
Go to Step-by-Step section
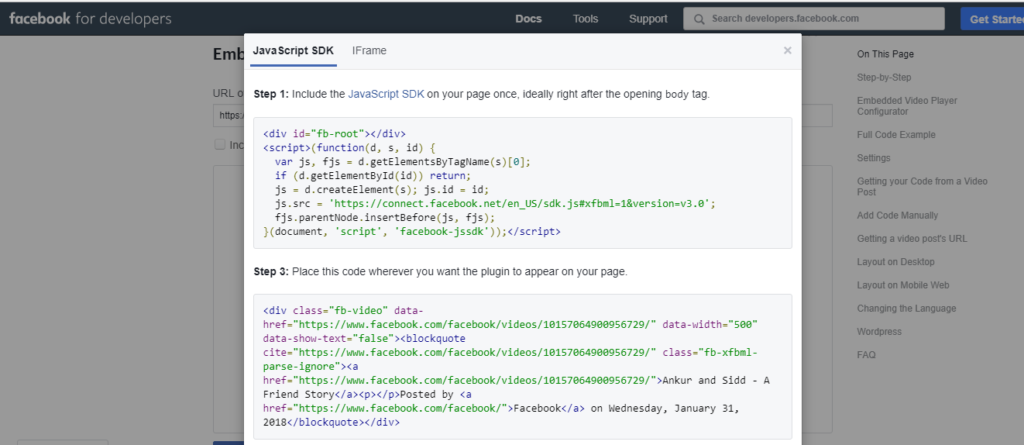point(884,78)
